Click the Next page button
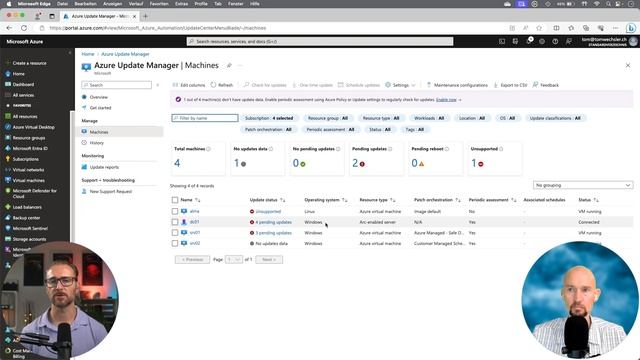 269,260
